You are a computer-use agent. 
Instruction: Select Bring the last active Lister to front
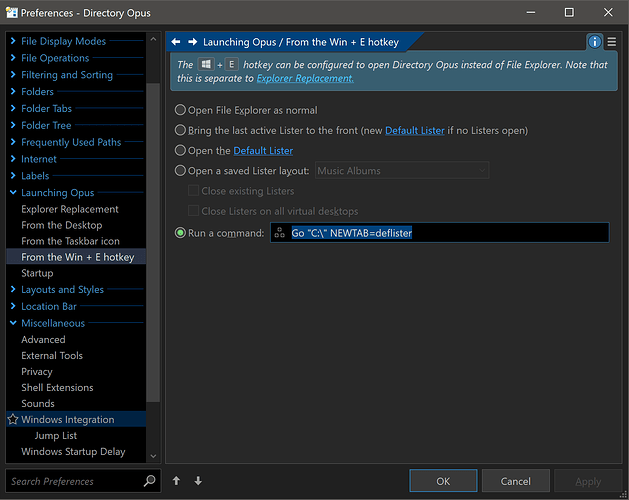(x=181, y=130)
